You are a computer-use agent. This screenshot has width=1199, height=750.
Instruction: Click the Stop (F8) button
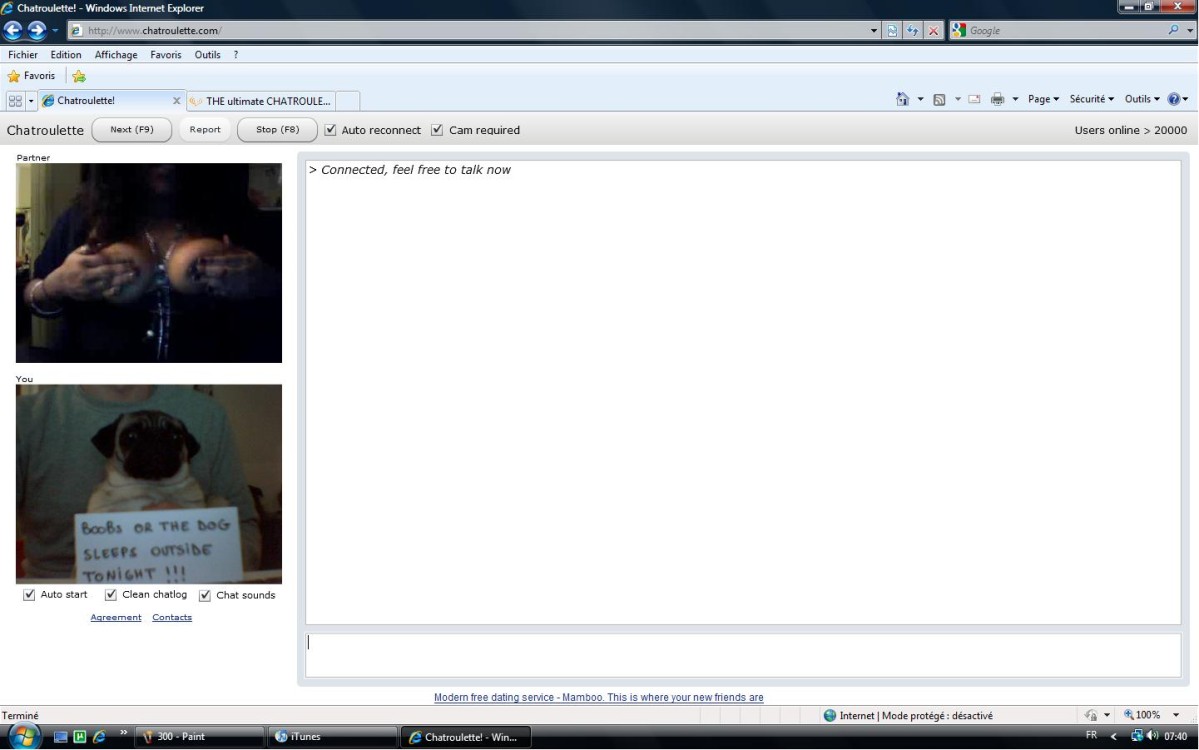click(x=278, y=130)
